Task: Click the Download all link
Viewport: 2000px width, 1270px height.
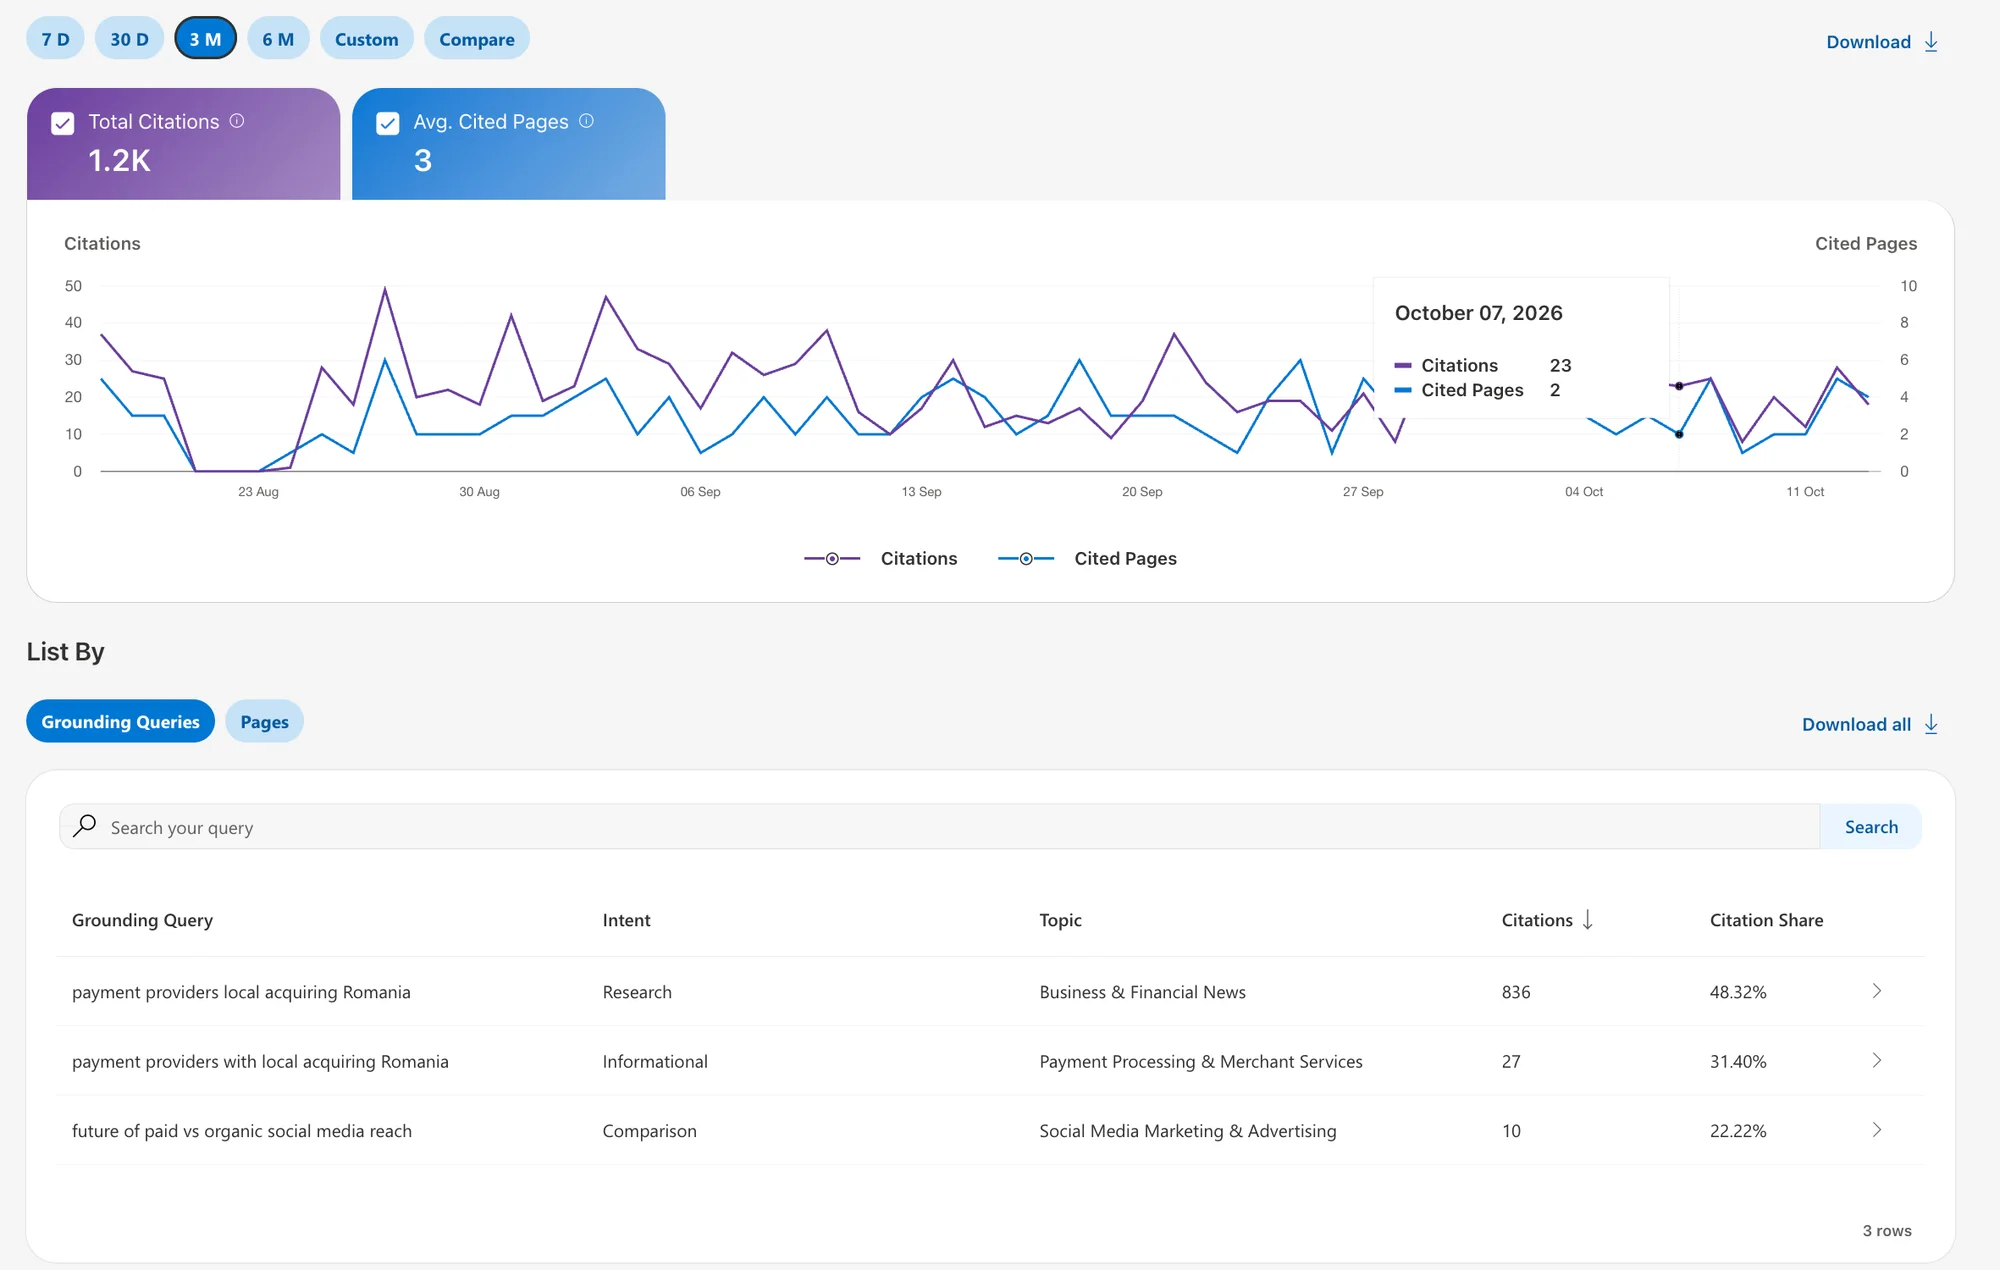Action: tap(1870, 724)
